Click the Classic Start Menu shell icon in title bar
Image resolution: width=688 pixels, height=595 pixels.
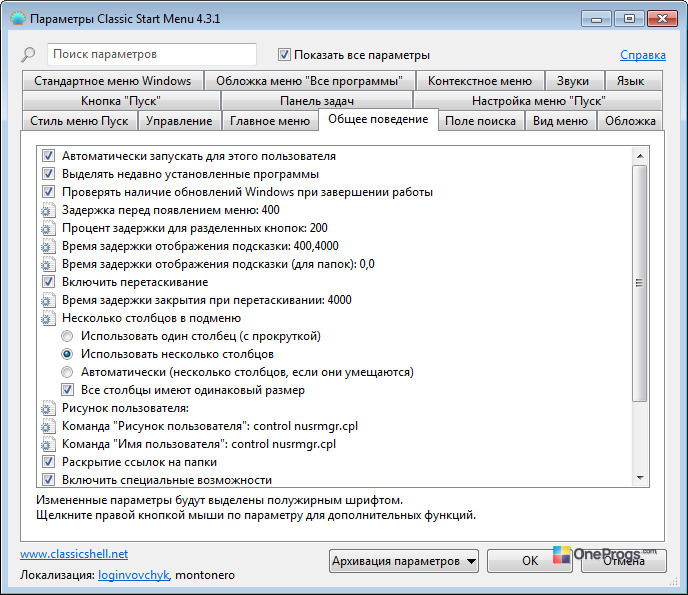click(18, 19)
